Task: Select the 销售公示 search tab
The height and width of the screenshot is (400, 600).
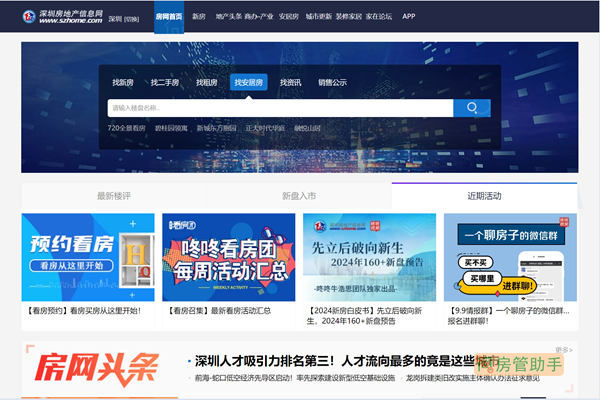Action: click(x=333, y=82)
